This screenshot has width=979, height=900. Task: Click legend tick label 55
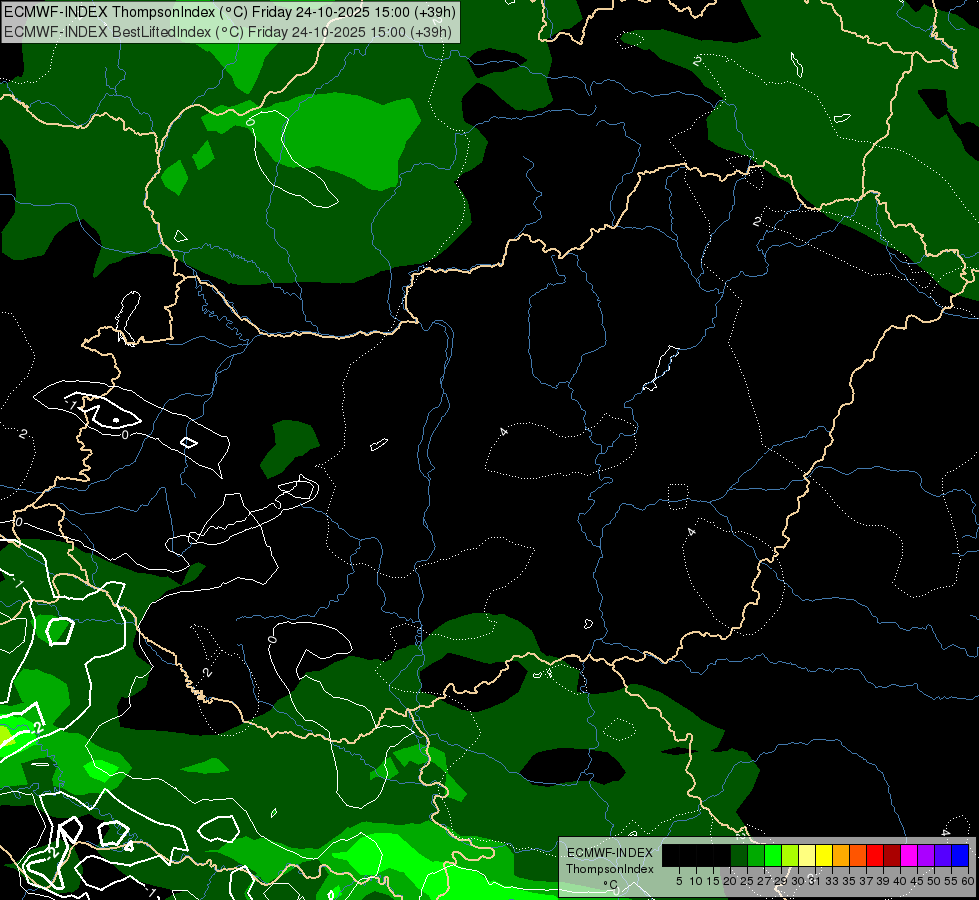point(951,881)
